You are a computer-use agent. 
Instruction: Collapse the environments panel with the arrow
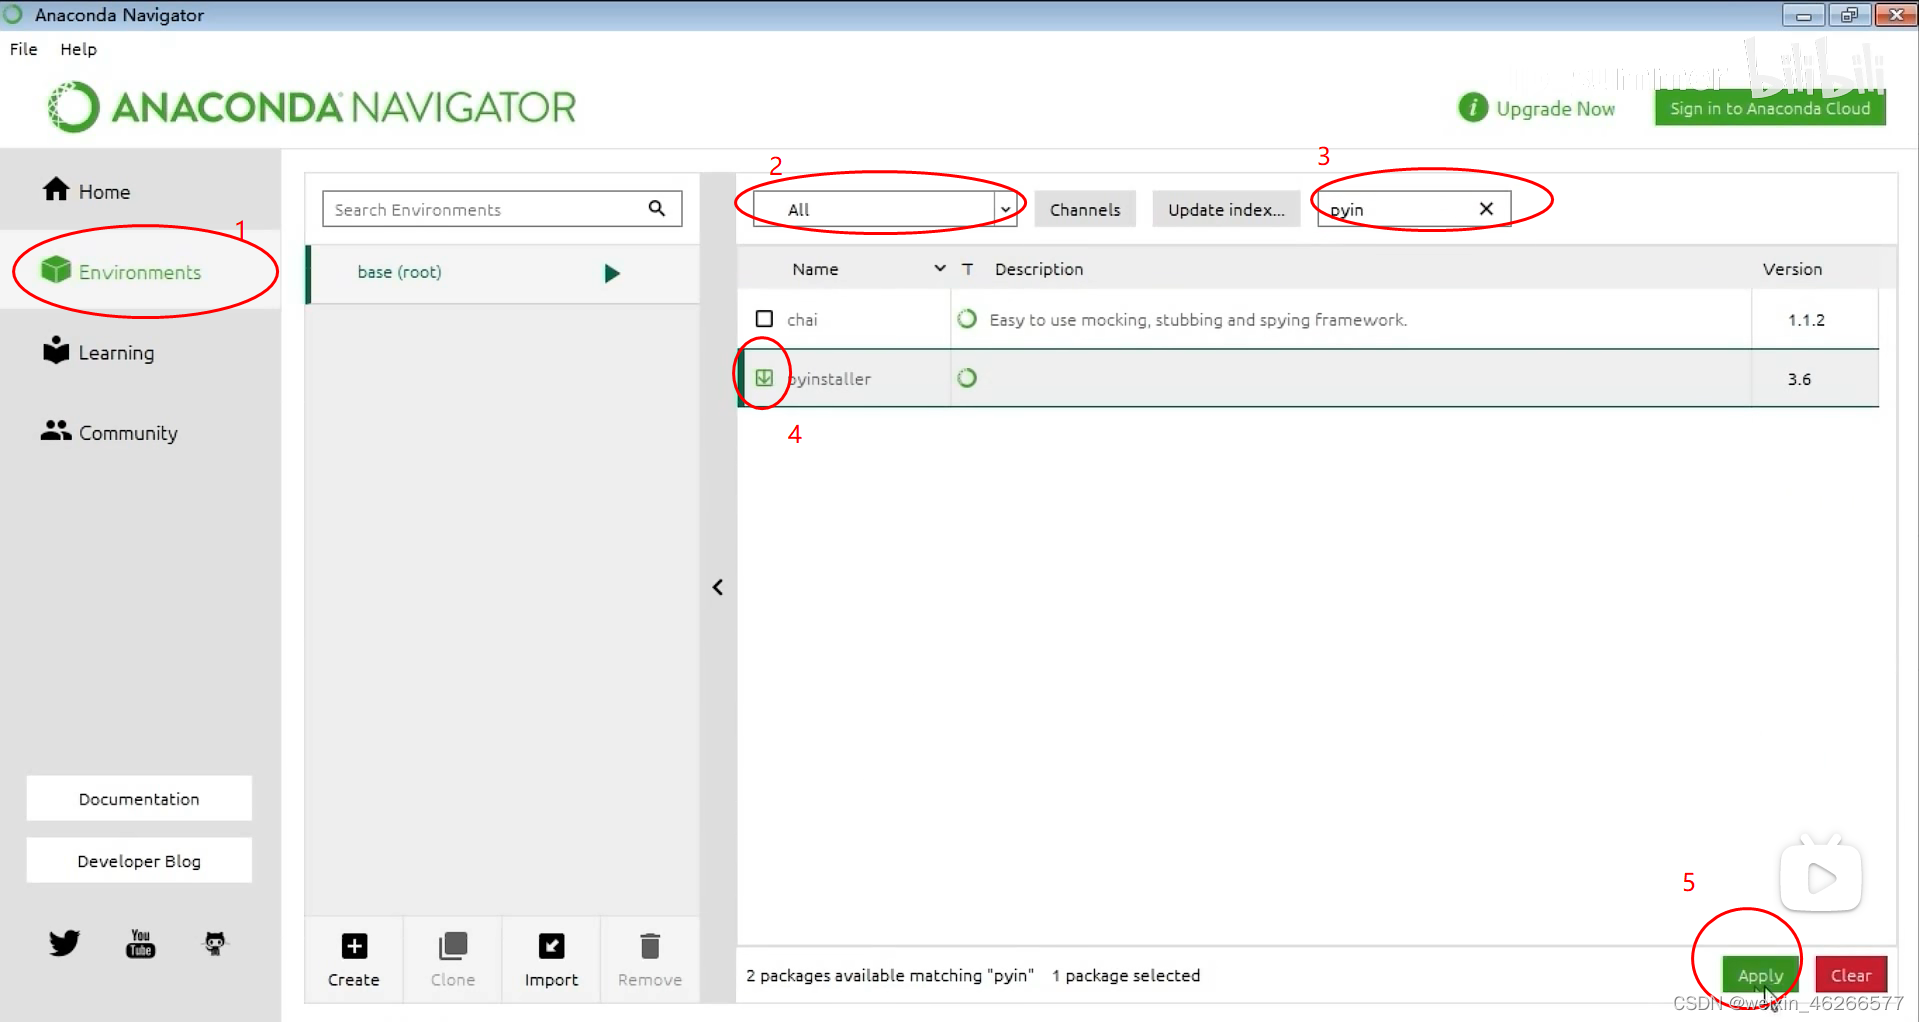pos(717,587)
